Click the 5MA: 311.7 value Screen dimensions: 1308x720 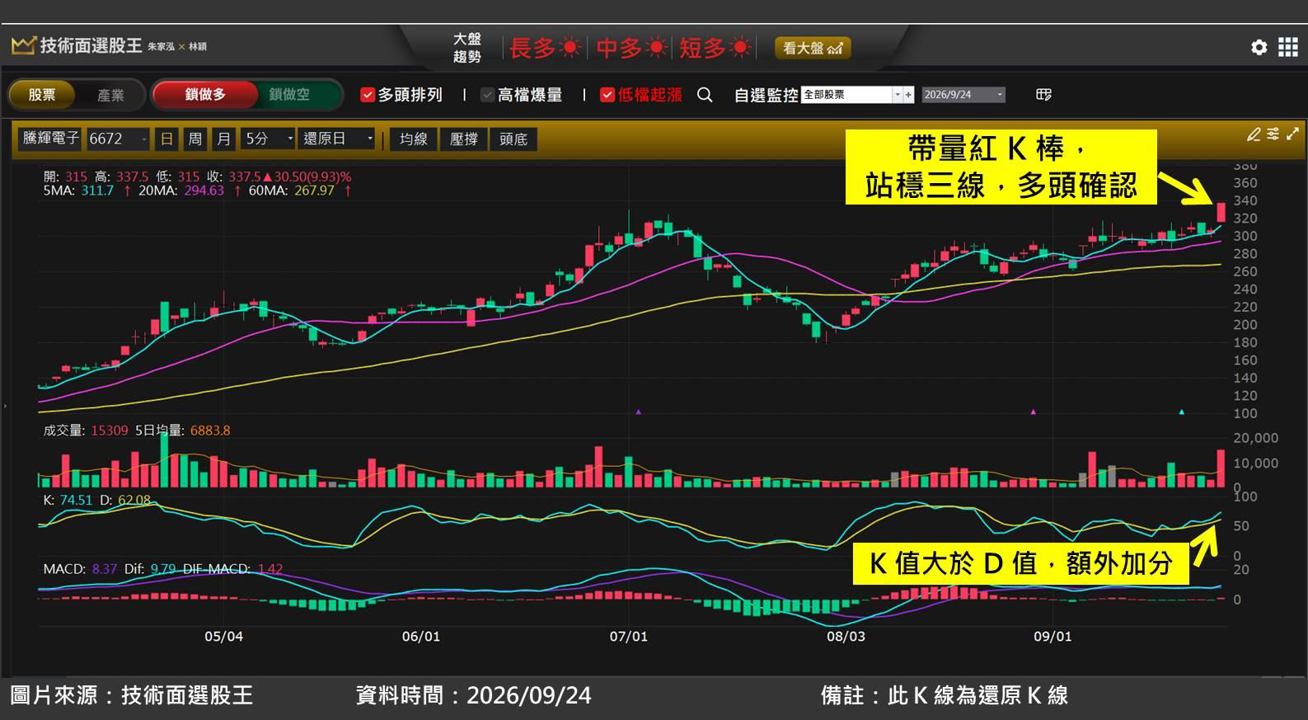coord(79,190)
